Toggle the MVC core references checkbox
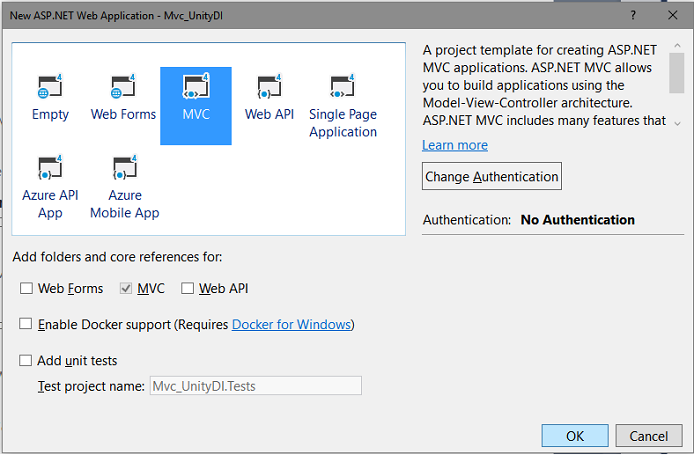 [x=126, y=288]
